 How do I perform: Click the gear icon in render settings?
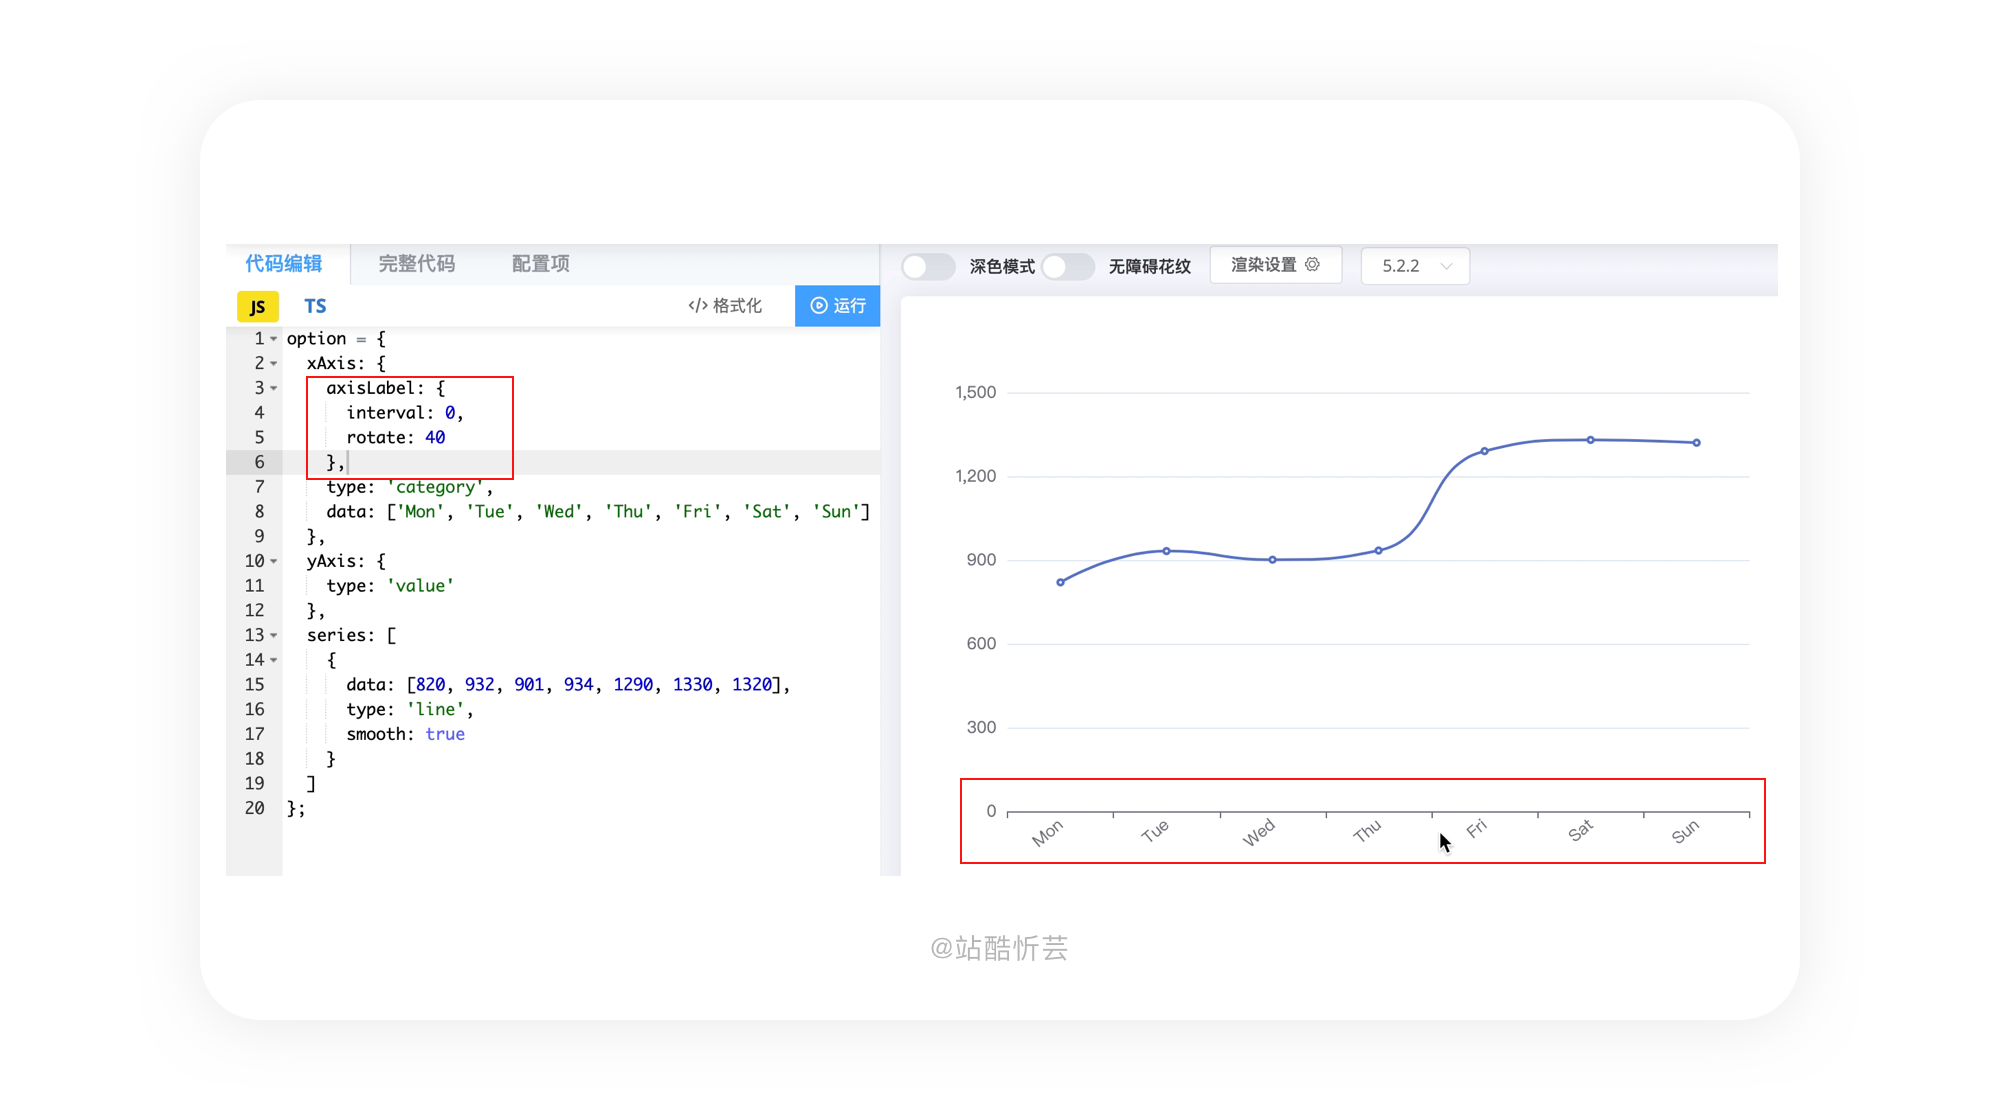(1312, 264)
